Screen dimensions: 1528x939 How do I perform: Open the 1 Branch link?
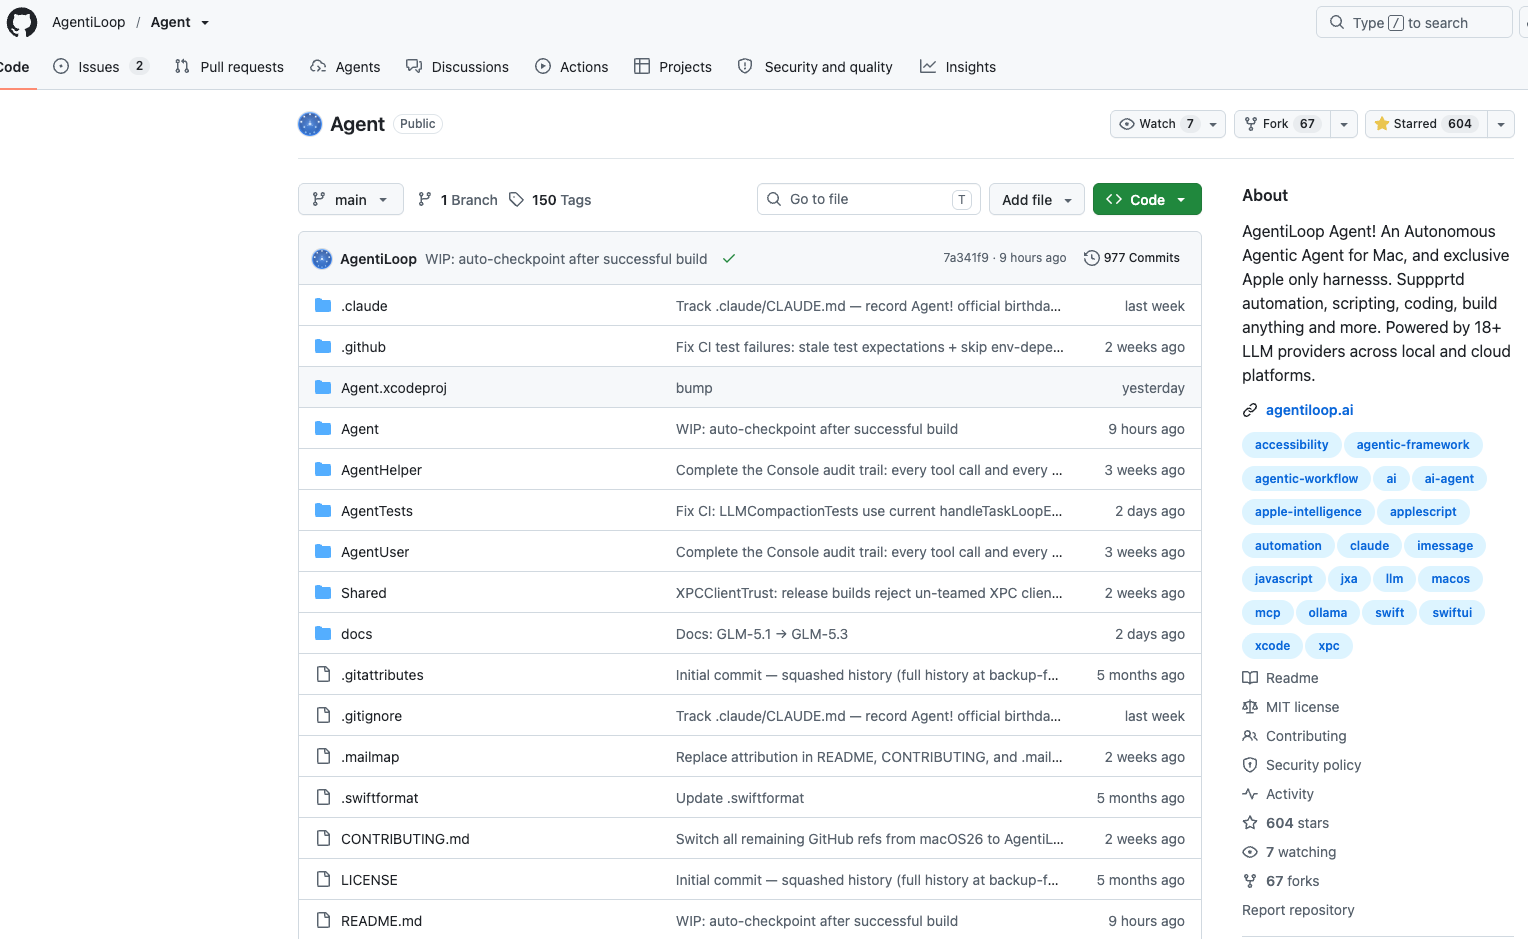click(458, 200)
